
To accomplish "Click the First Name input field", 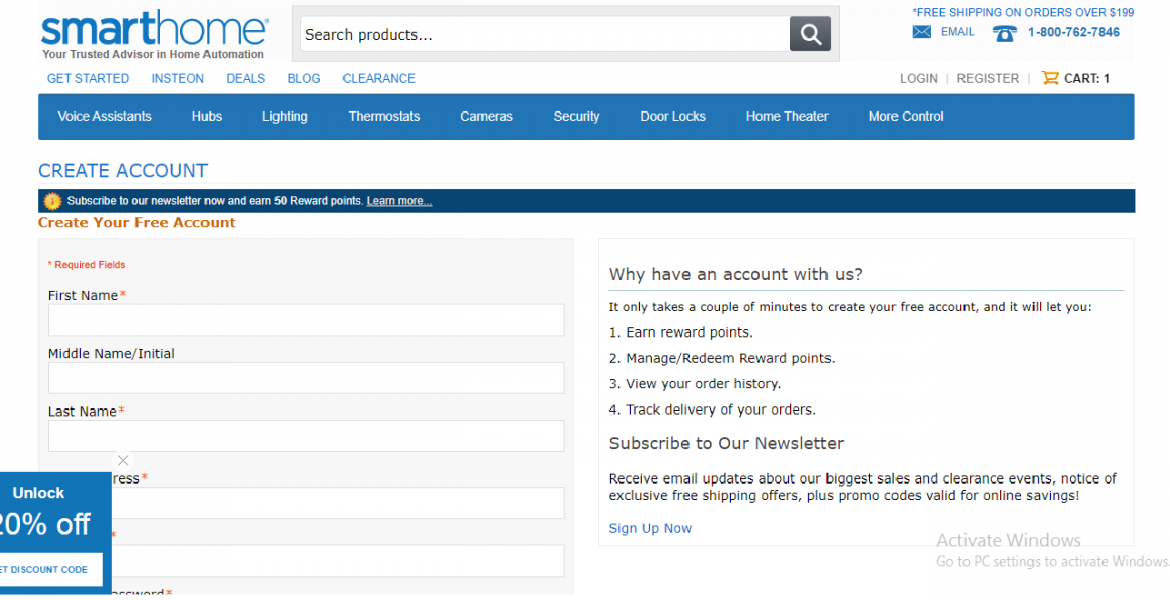I will point(306,320).
